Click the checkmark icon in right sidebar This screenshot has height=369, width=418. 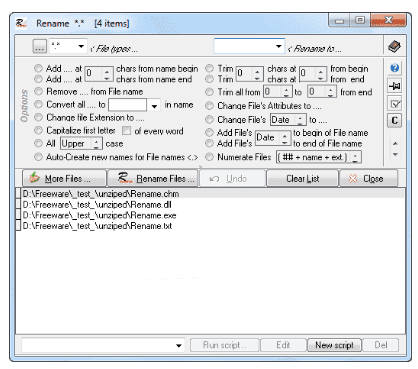click(395, 104)
